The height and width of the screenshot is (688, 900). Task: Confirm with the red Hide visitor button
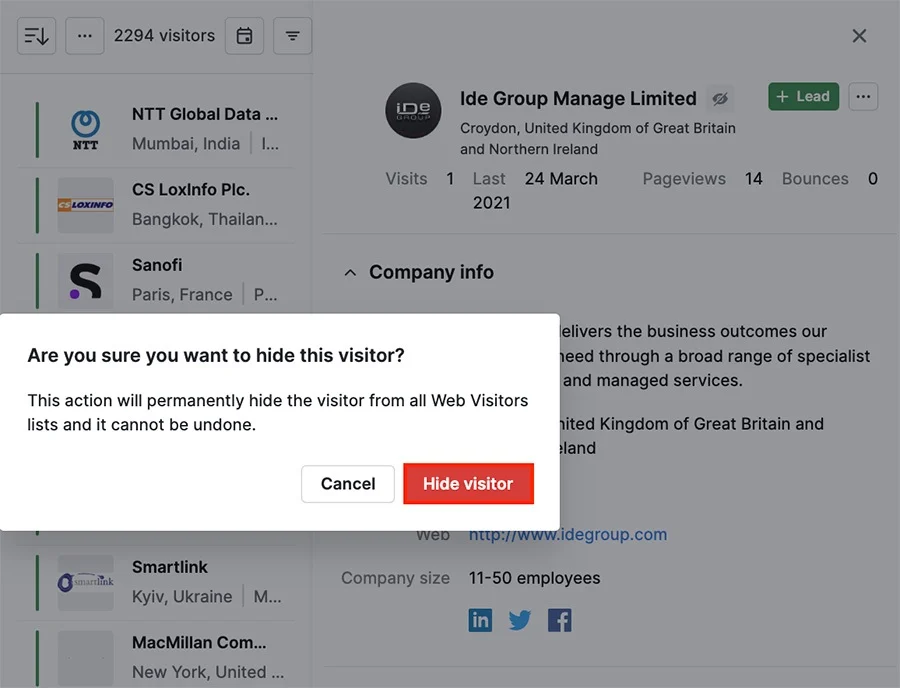click(468, 484)
